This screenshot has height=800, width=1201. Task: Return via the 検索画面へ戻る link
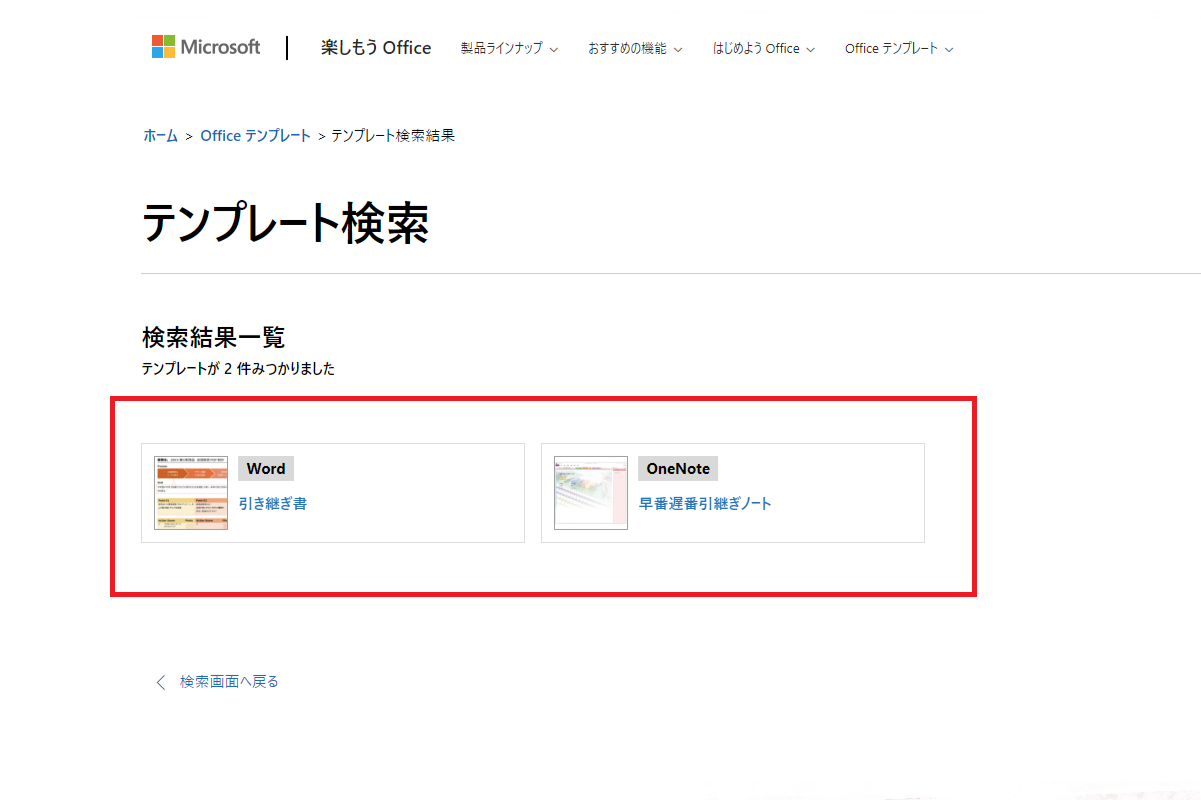(x=229, y=682)
